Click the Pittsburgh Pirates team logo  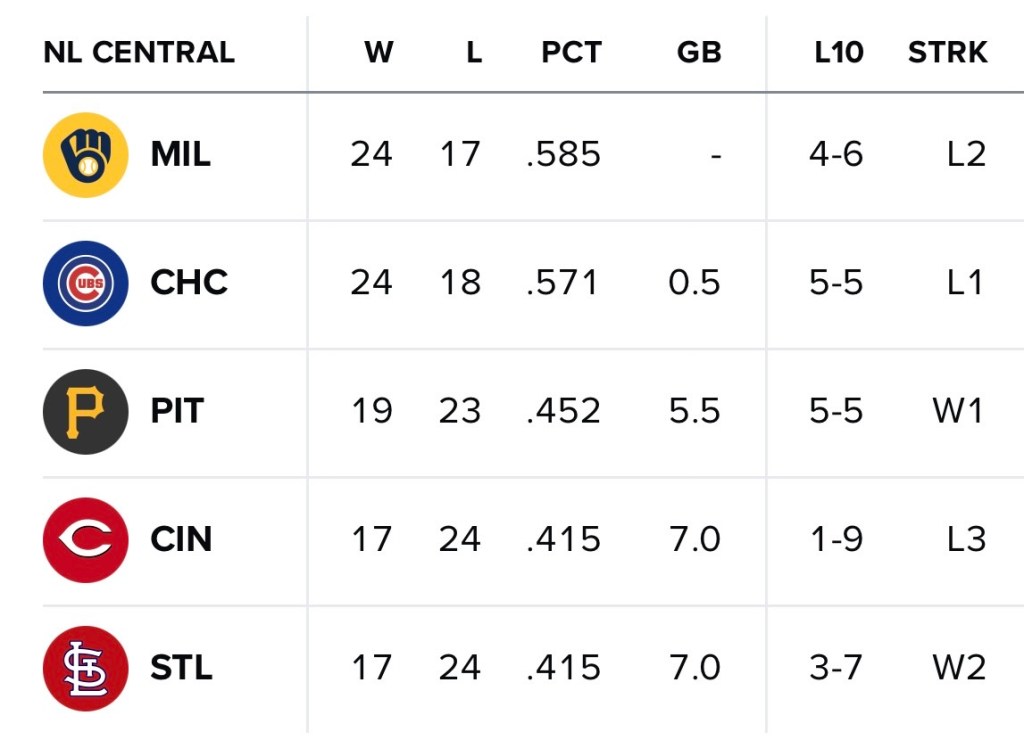coord(86,411)
